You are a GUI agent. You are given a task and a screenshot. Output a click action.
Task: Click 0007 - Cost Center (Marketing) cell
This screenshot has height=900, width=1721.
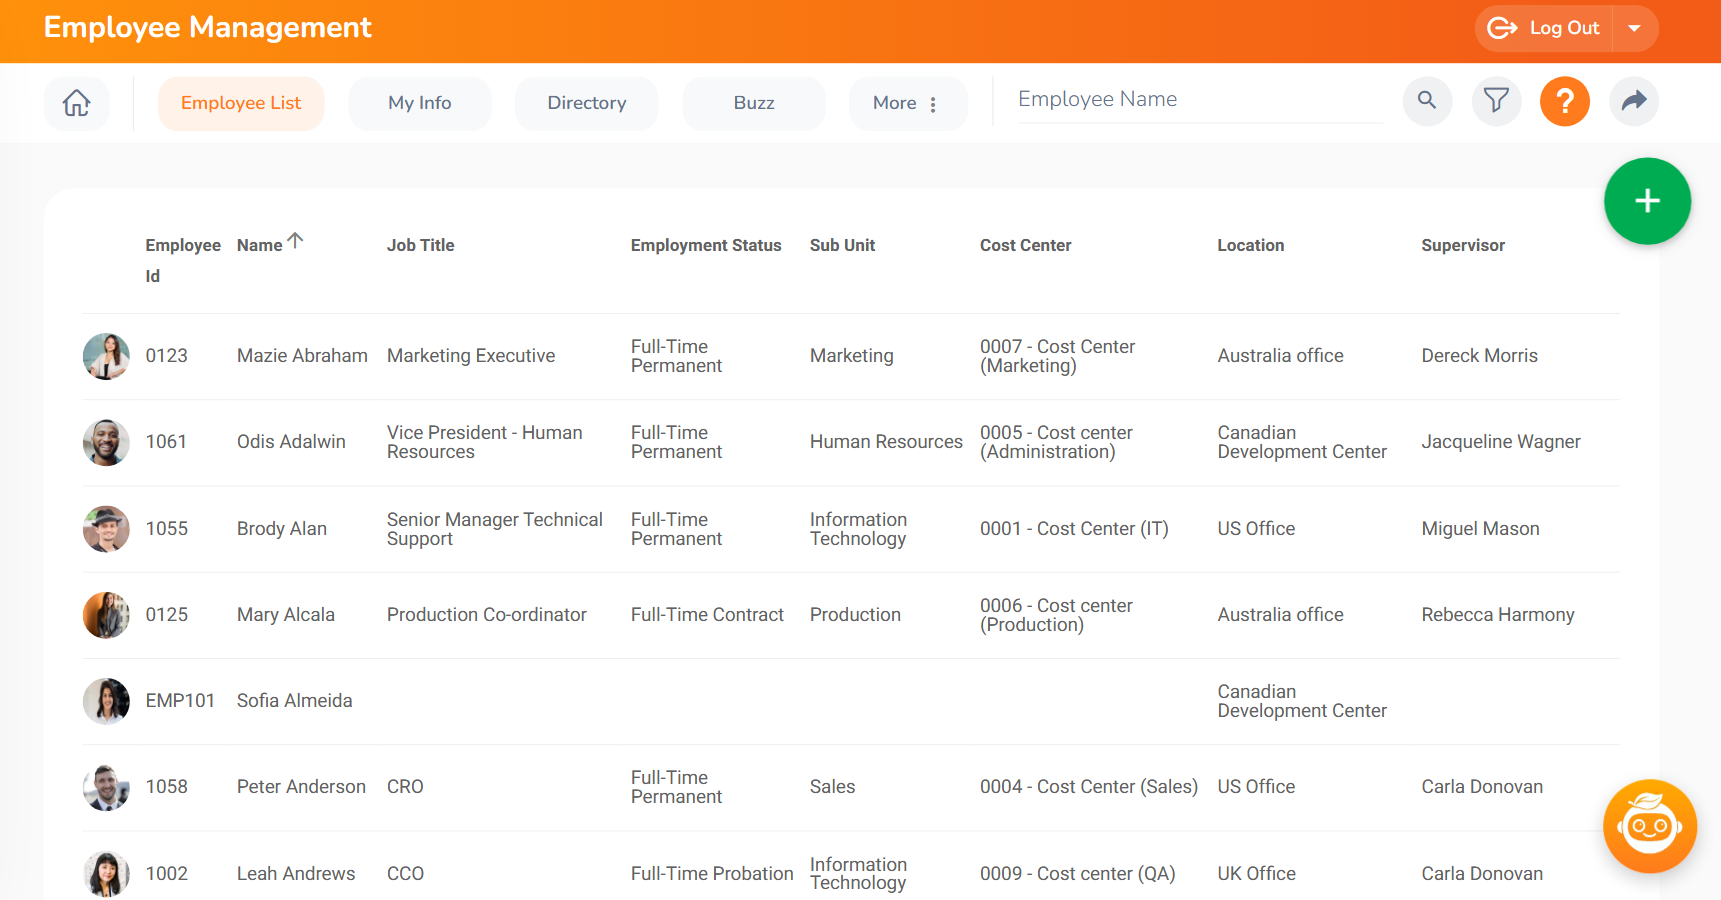[x=1057, y=356]
